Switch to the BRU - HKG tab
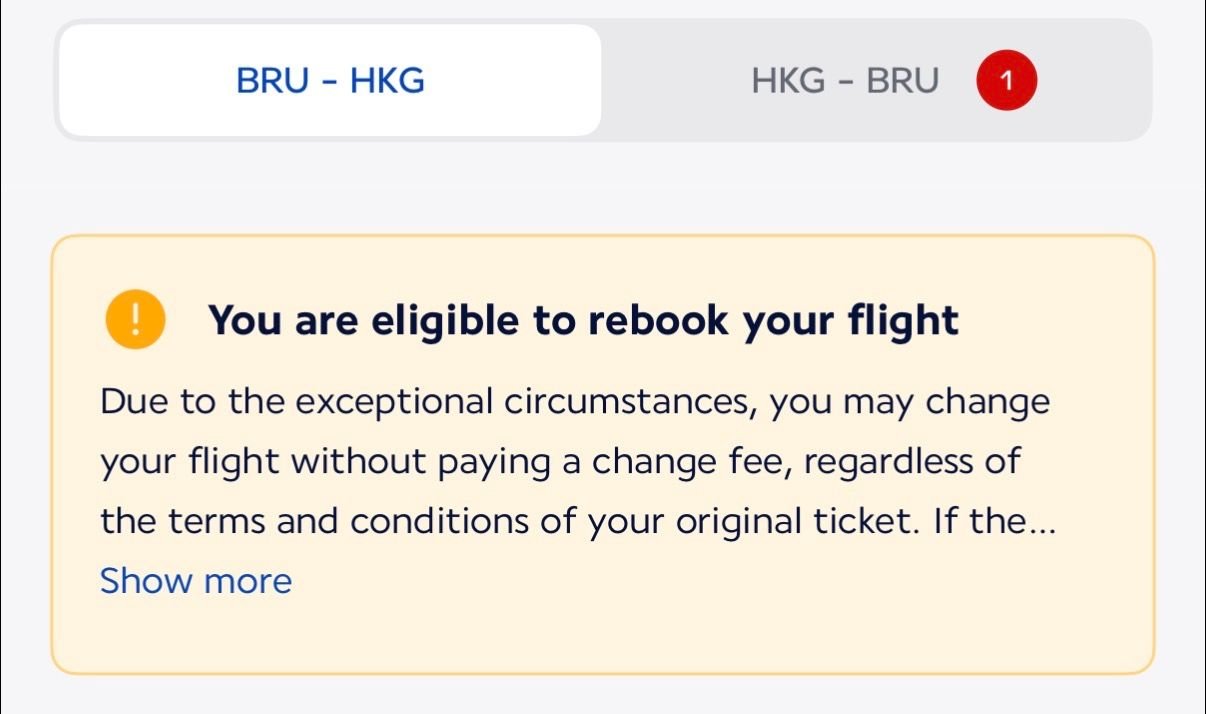This screenshot has width=1206, height=714. coord(330,81)
